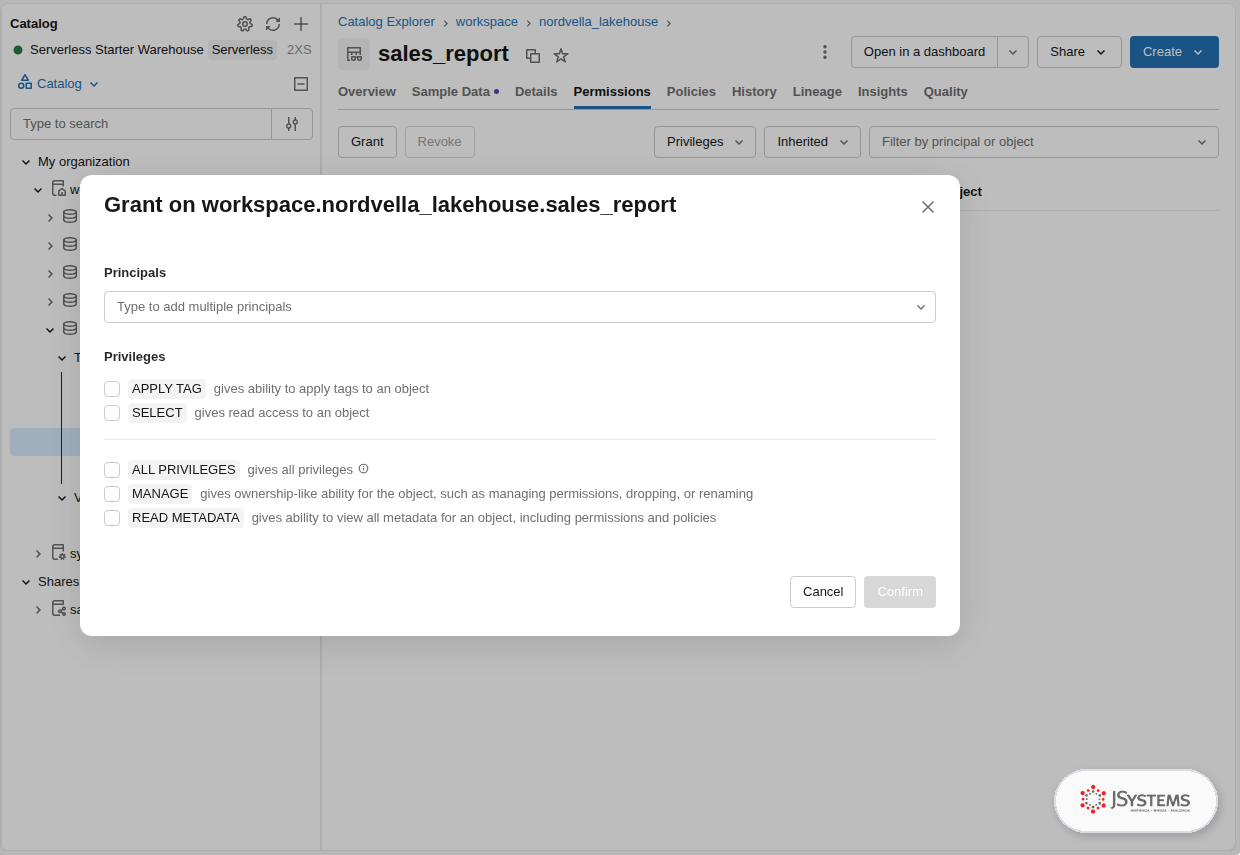Open the Privileges filter dropdown
Image resolution: width=1240 pixels, height=855 pixels.
coord(705,142)
